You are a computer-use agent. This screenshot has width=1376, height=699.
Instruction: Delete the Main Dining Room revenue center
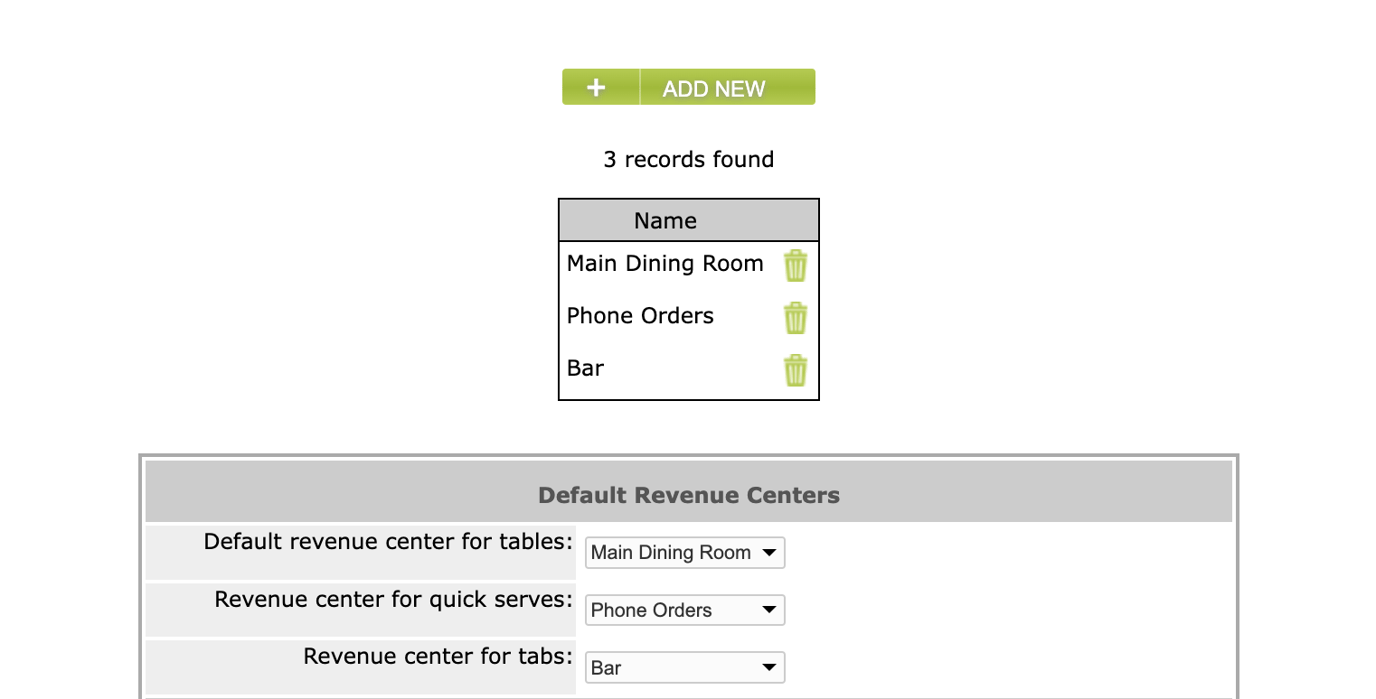pos(795,265)
